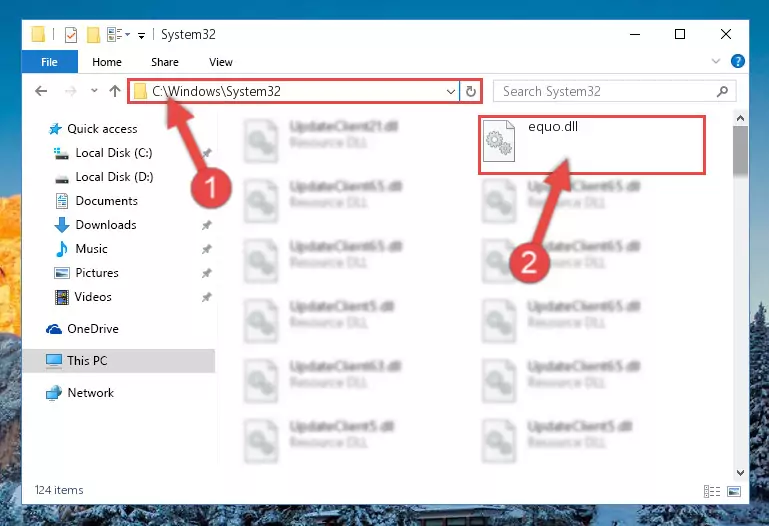Click the Downloads blue arrow icon
Image resolution: width=769 pixels, height=526 pixels.
(x=62, y=225)
